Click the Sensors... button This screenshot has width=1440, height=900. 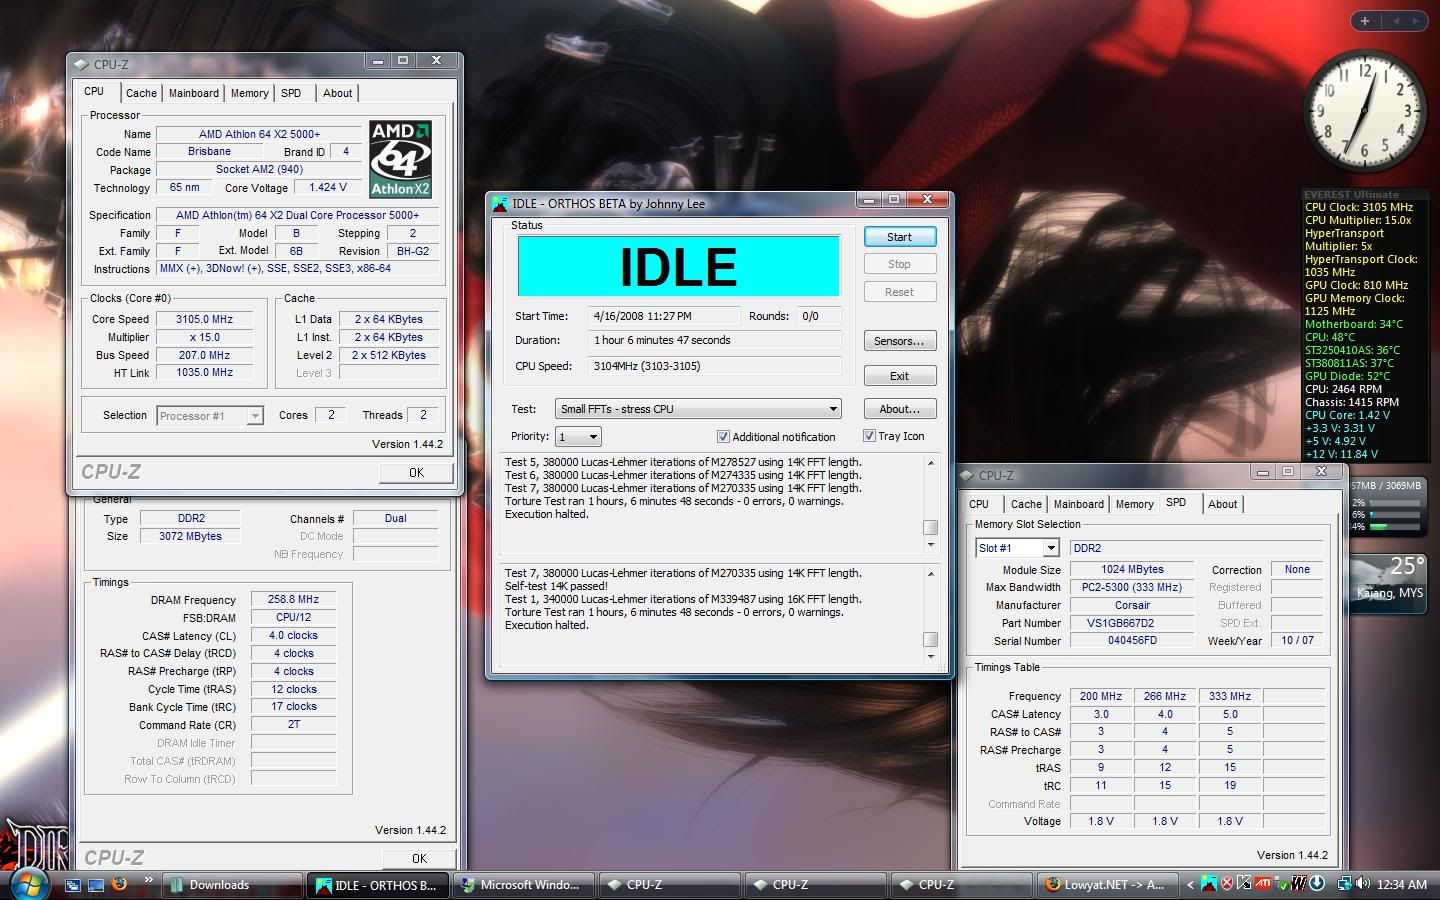pyautogui.click(x=899, y=341)
